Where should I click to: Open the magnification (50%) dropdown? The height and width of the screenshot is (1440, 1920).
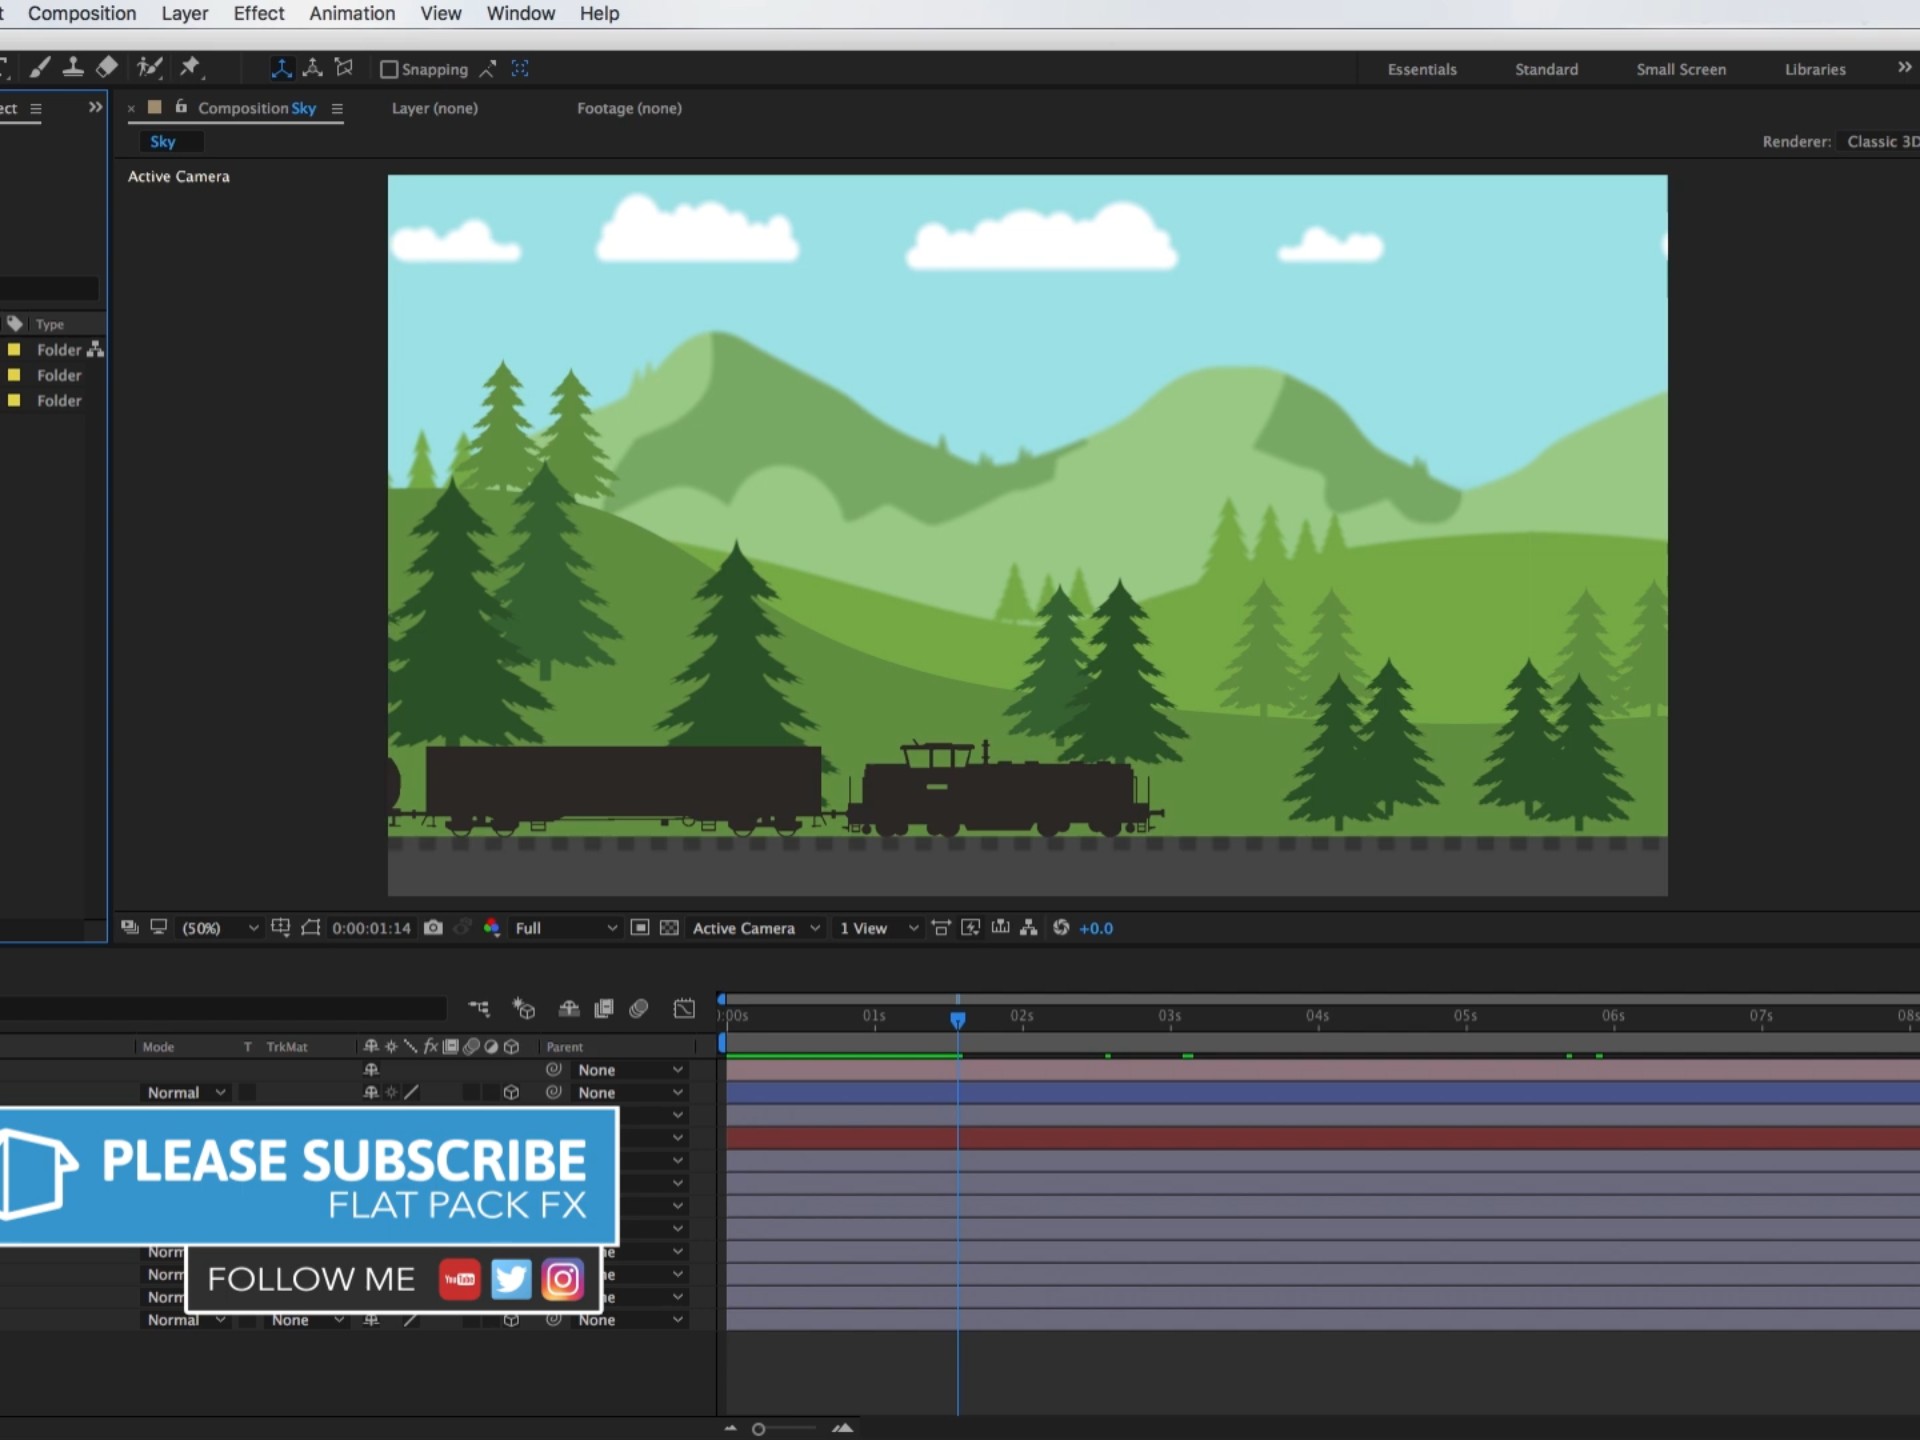219,928
